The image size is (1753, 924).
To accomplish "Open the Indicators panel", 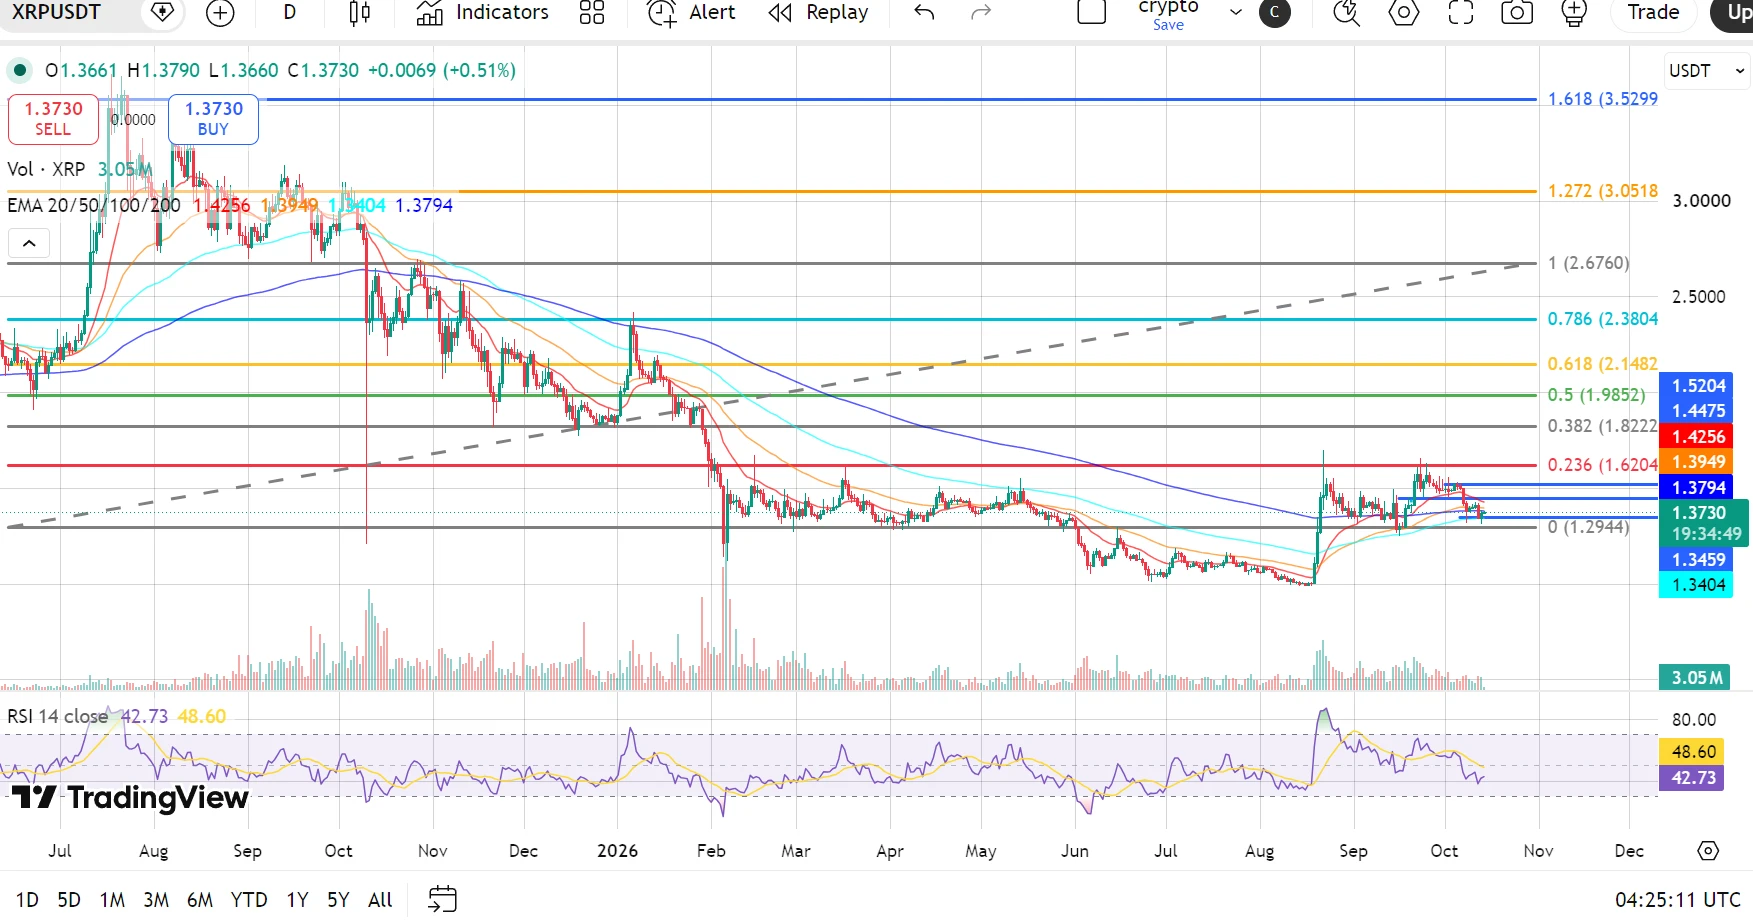I will (482, 13).
